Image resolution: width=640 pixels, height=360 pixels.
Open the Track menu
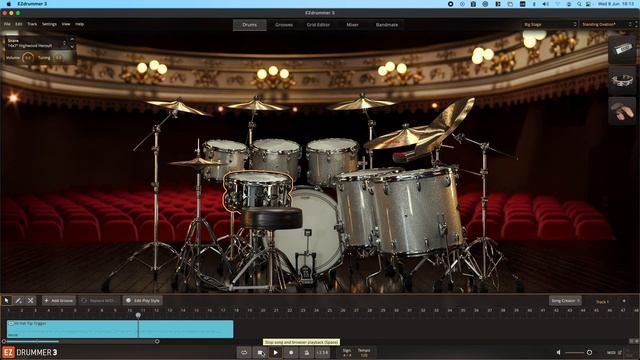(32, 24)
